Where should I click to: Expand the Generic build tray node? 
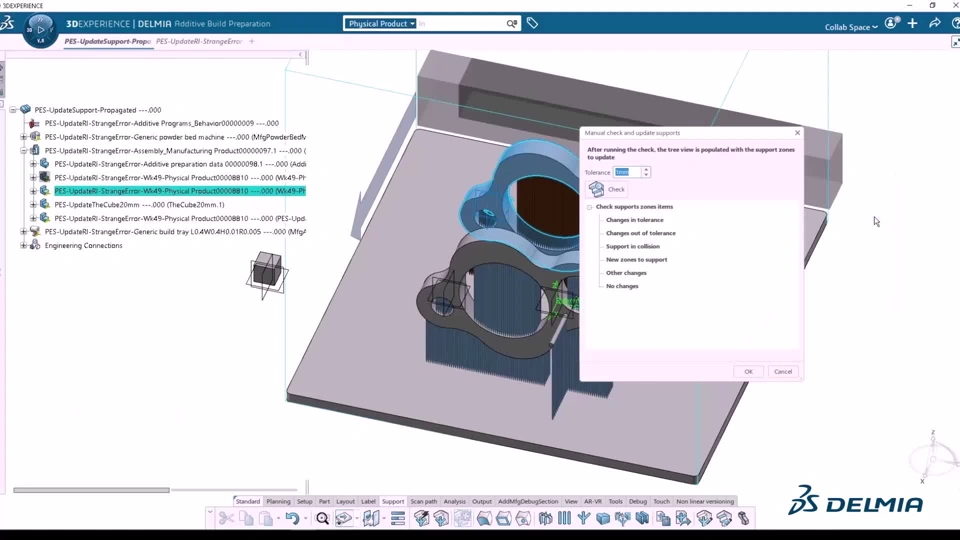pyautogui.click(x=23, y=231)
